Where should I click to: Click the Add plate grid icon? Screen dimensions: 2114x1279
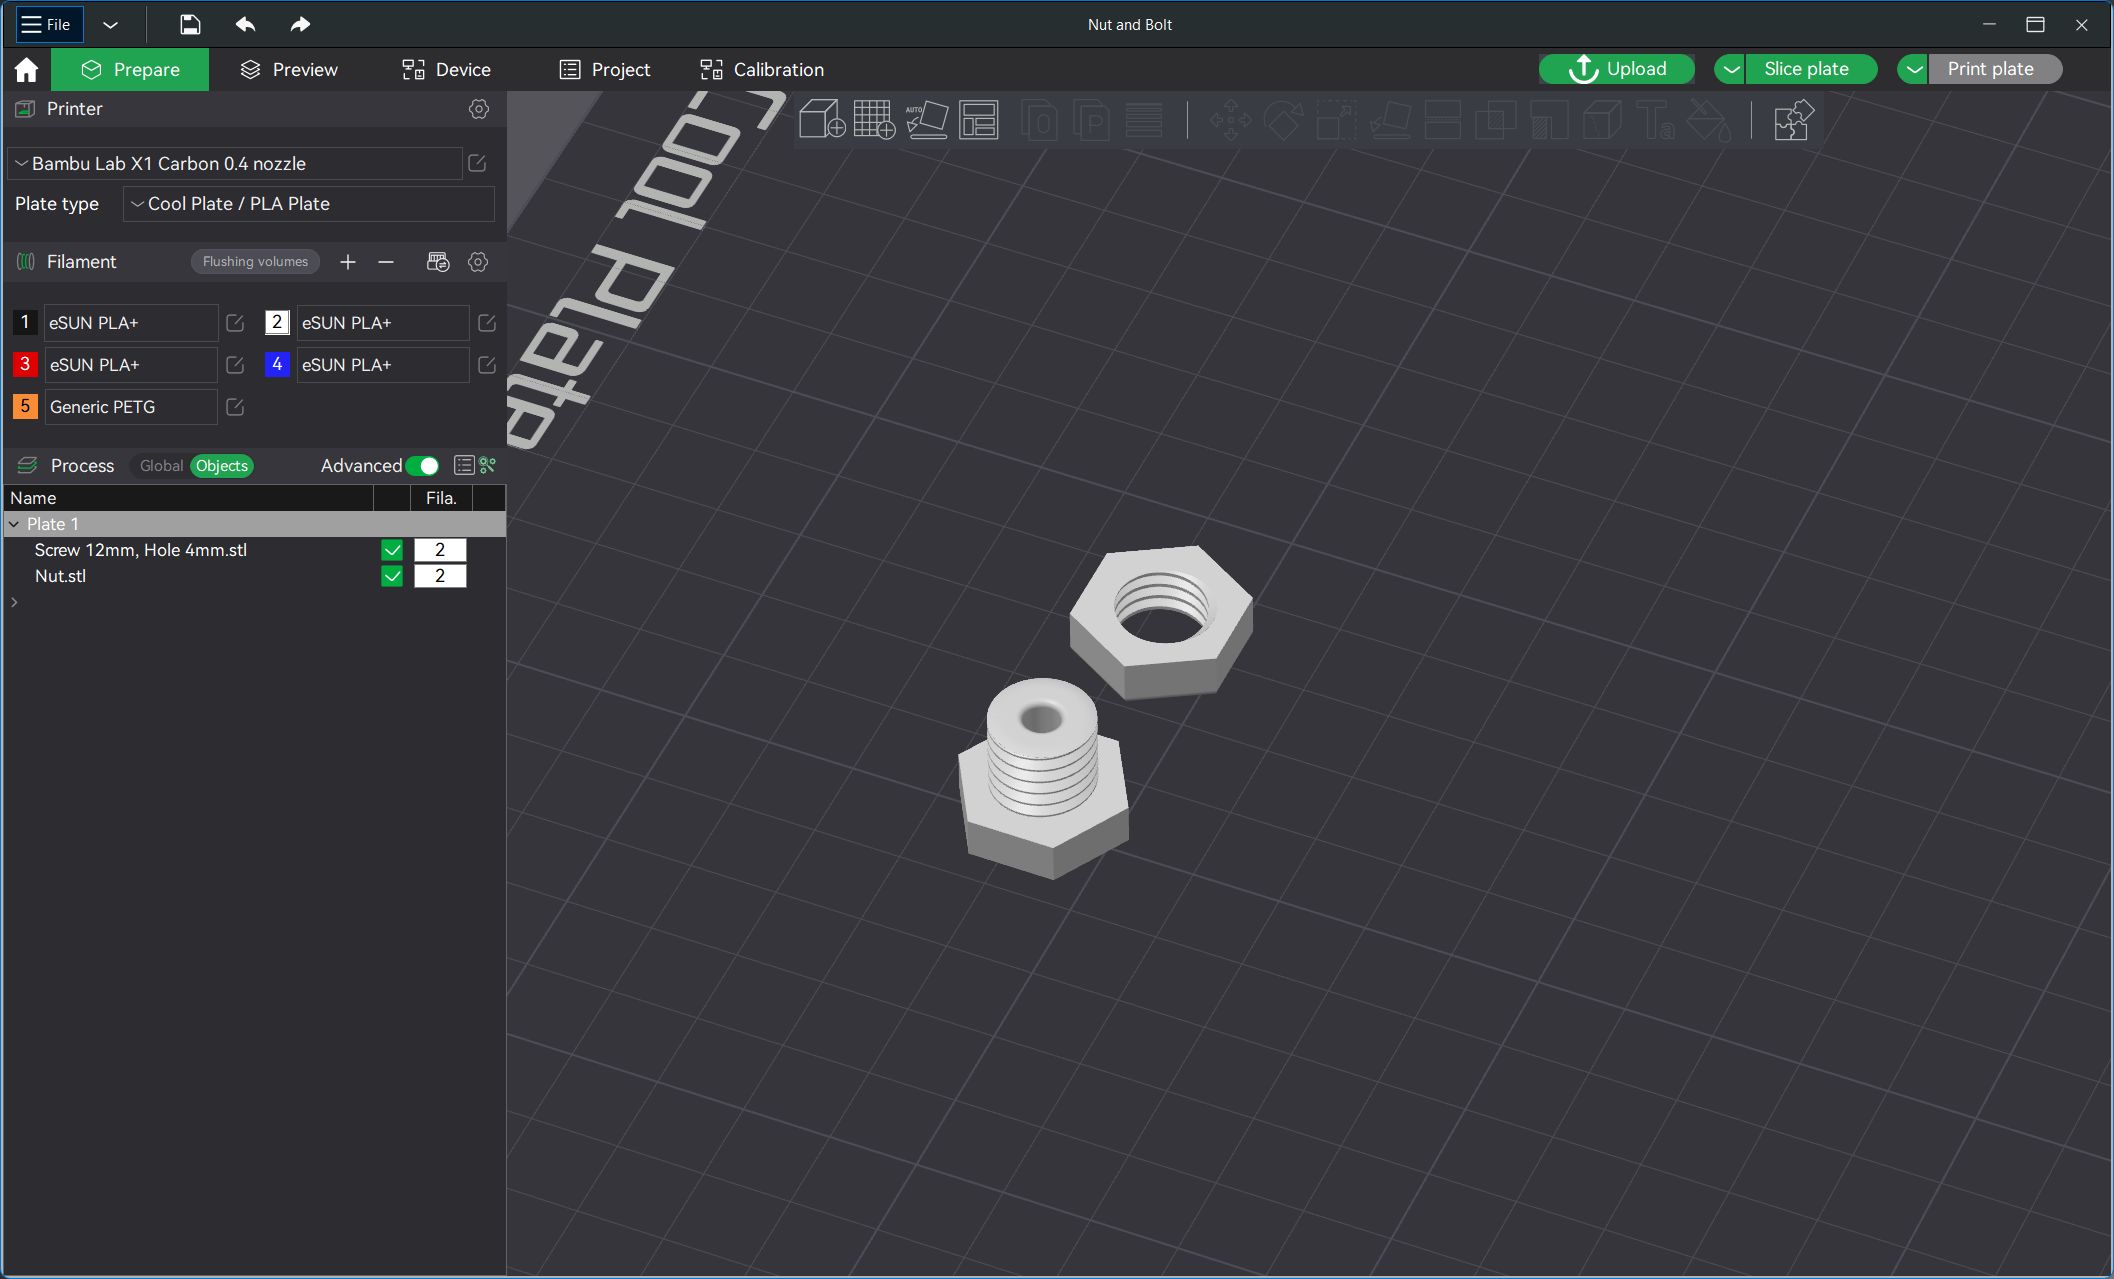[x=874, y=120]
